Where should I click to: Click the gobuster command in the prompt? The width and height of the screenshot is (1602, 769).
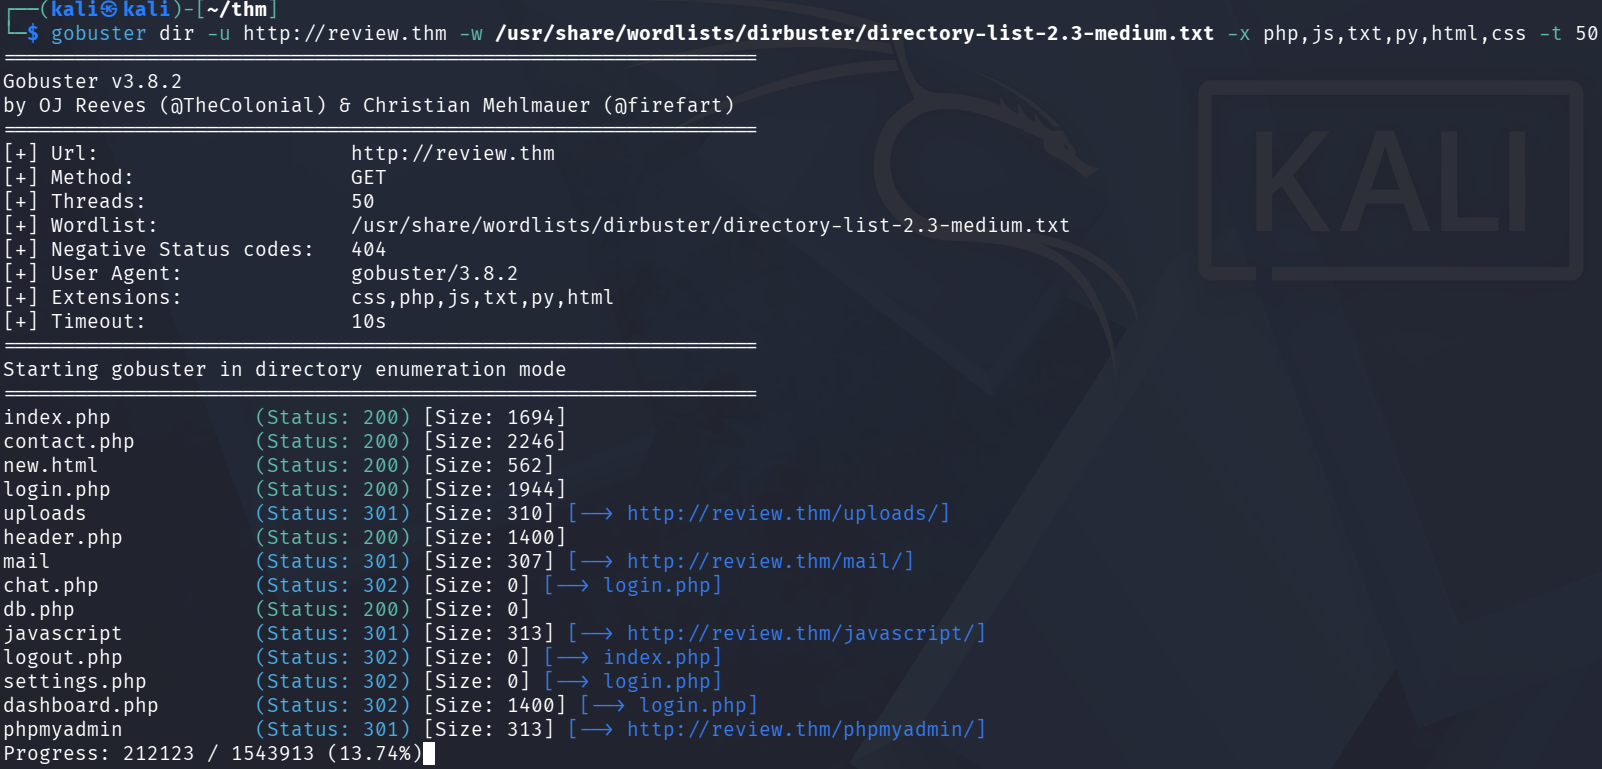(x=99, y=33)
